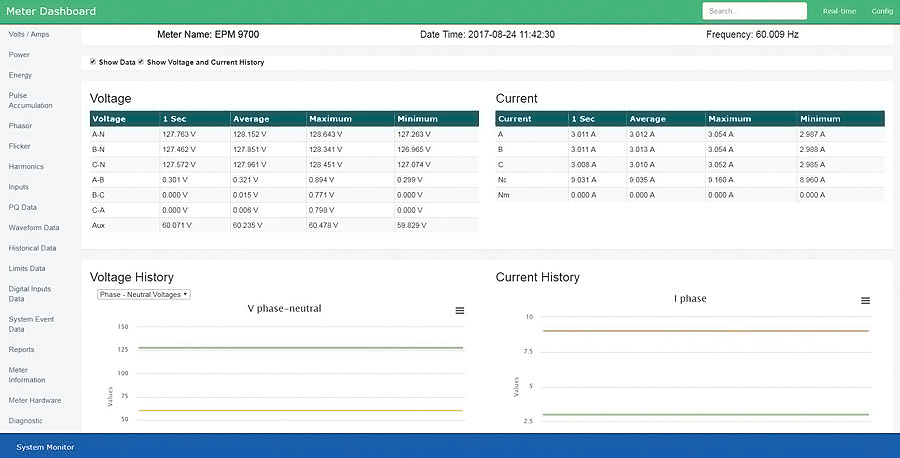Toggle Show Voltage and Current History checkbox
This screenshot has width=900, height=458.
(x=141, y=61)
